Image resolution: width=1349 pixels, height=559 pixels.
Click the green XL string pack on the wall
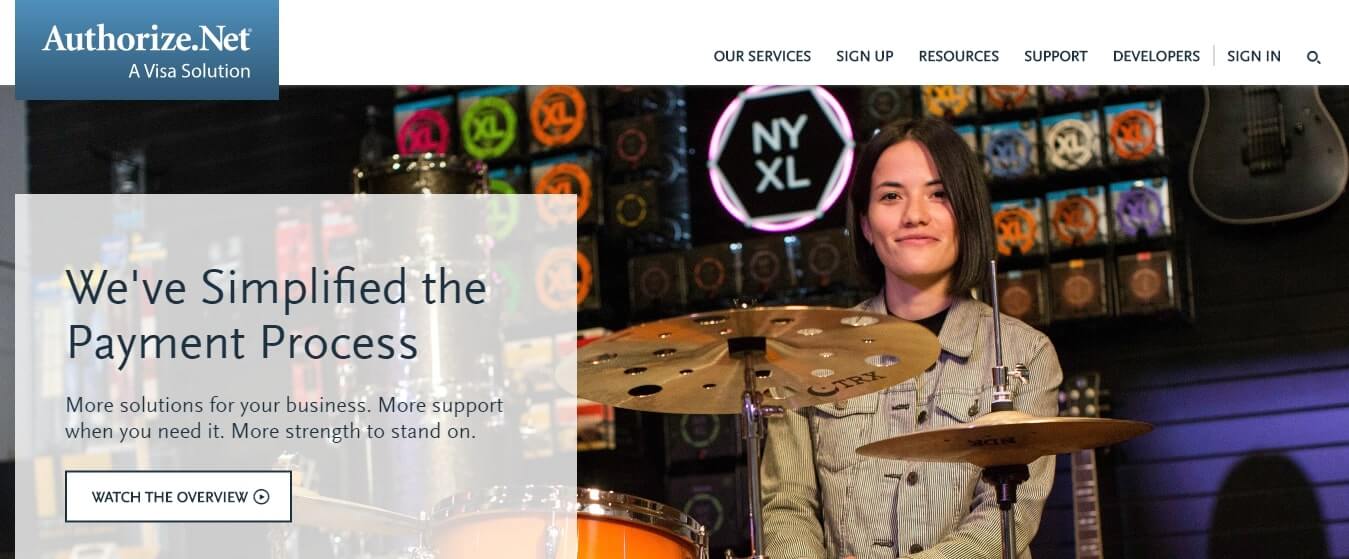click(490, 128)
